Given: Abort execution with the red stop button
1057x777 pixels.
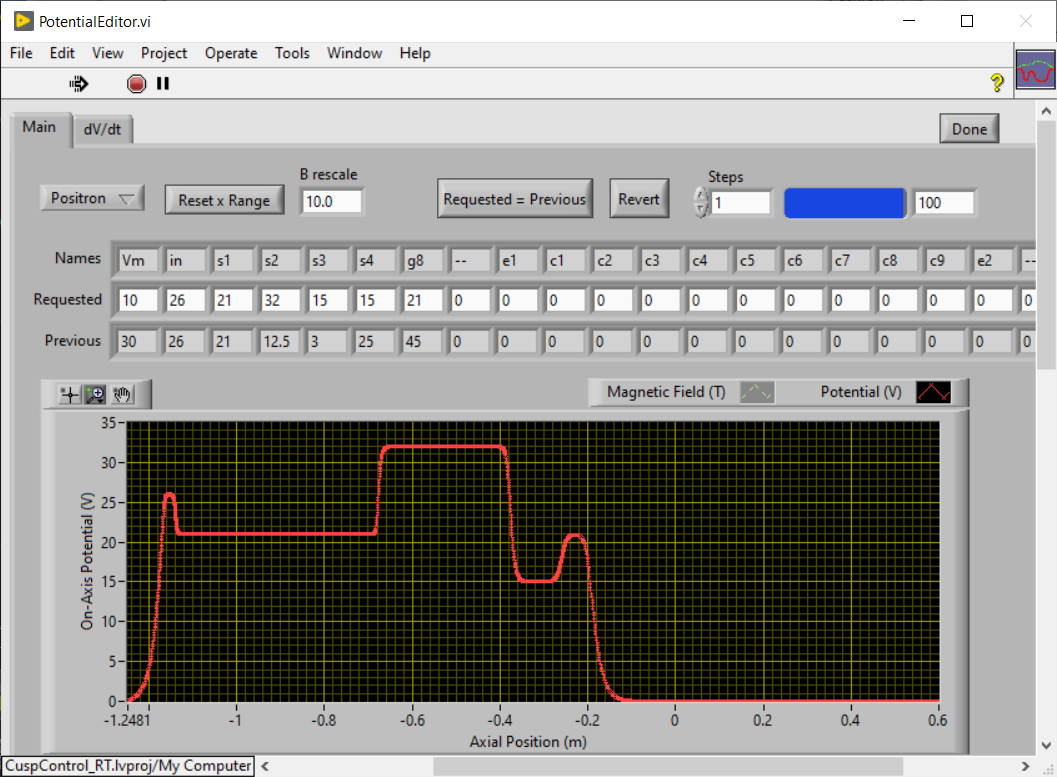Looking at the screenshot, I should [136, 84].
